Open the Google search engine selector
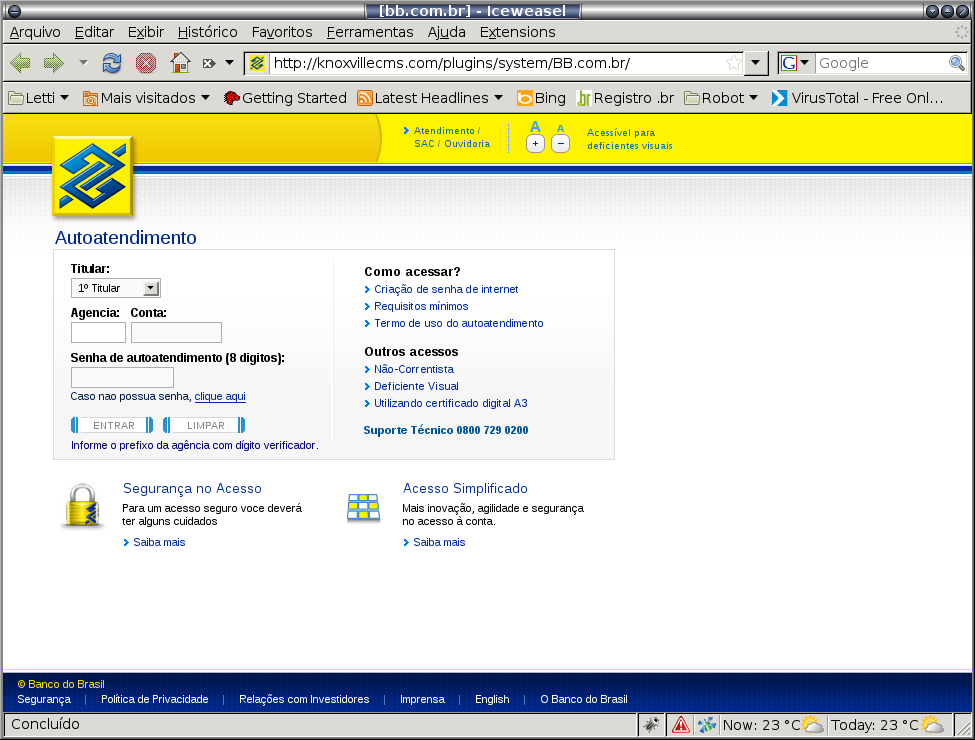Screen dimensions: 975x740 (795, 63)
